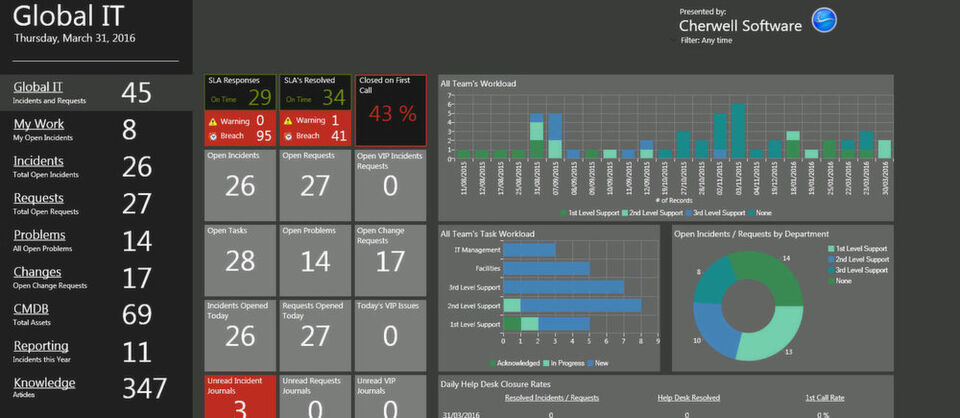Screen dimensions: 960x418
Task: Click the In Progress legend swatch
Action: 545,364
